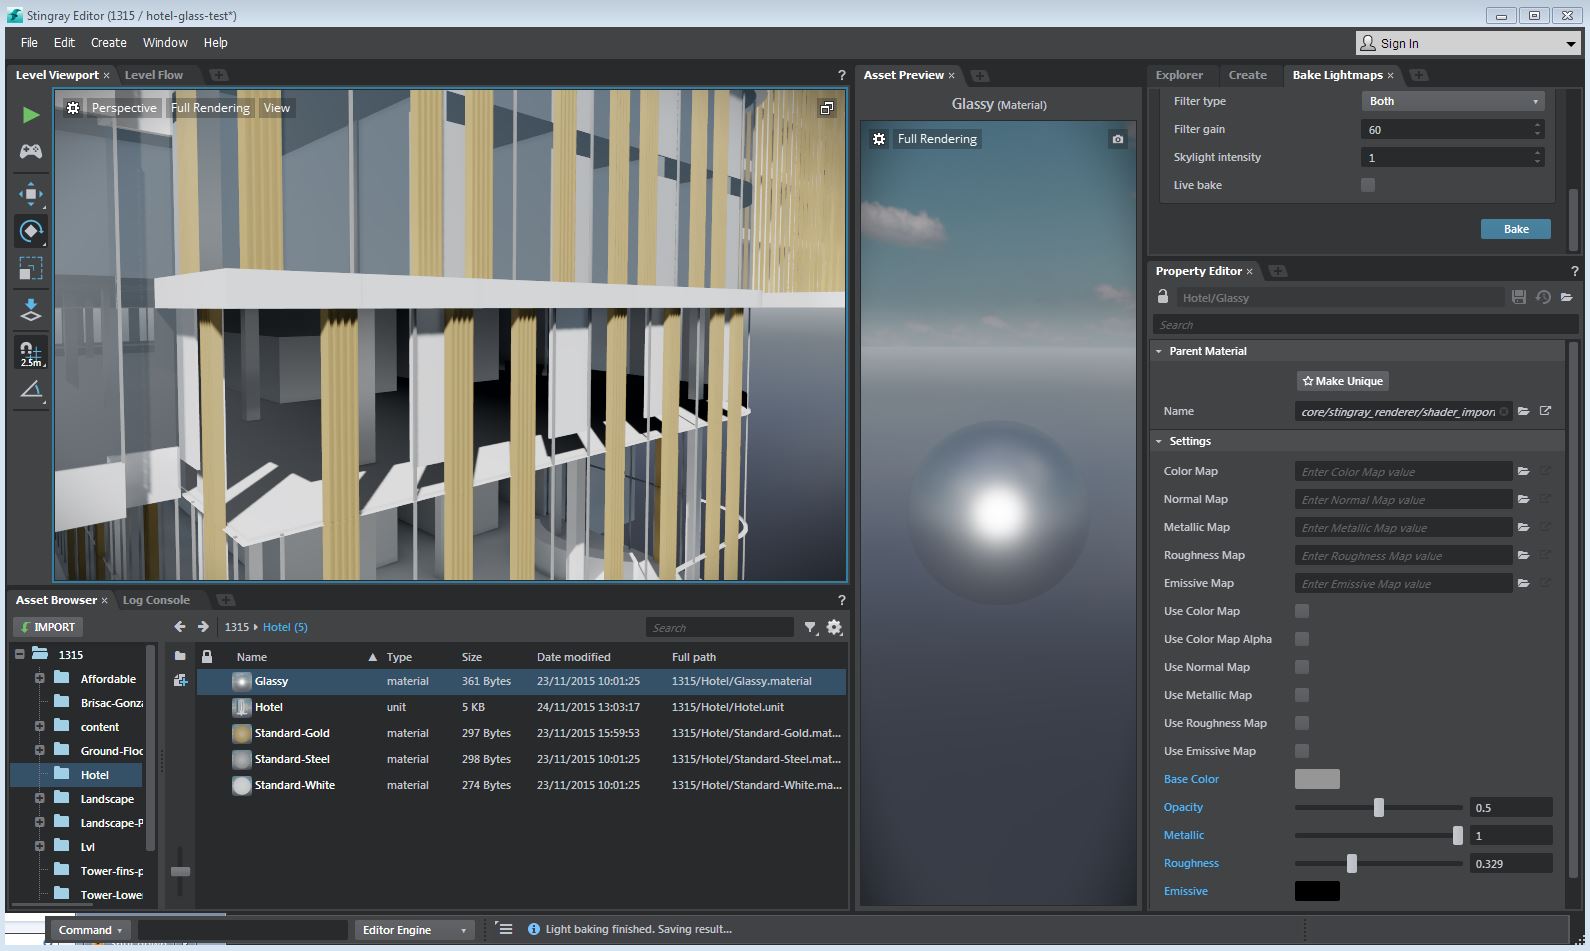Open the Window menu
The width and height of the screenshot is (1590, 951).
[165, 43]
